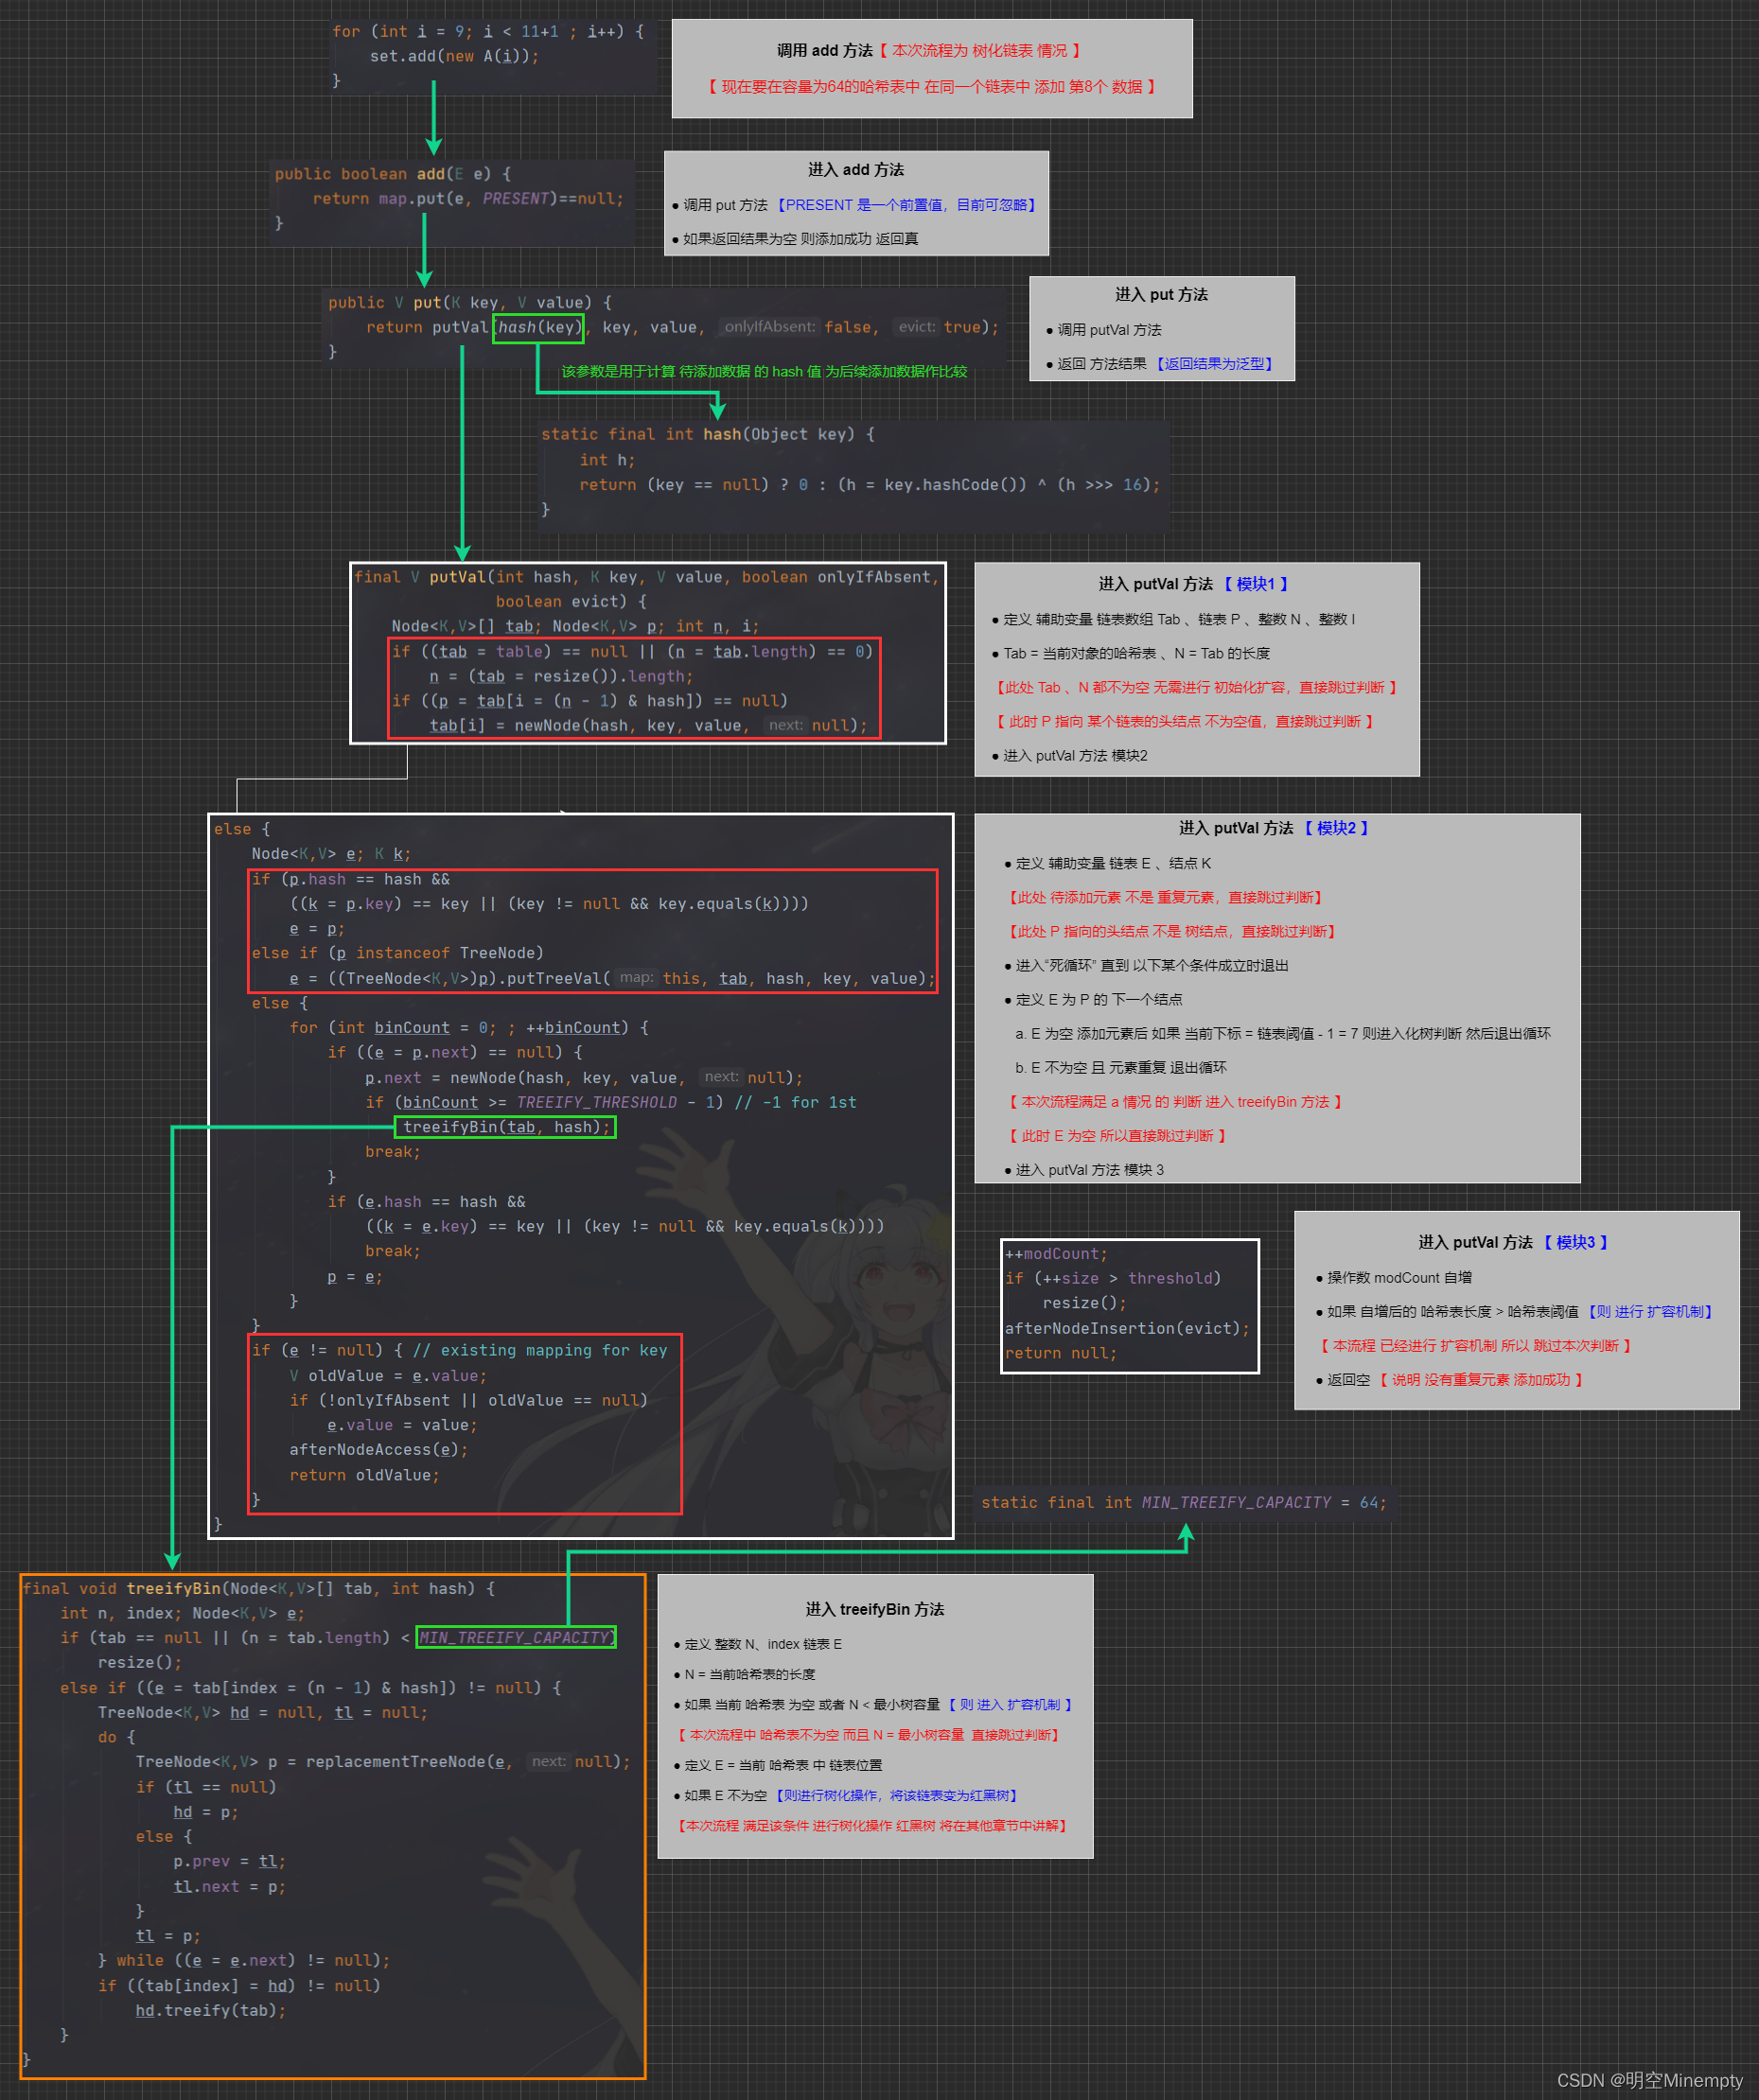1759x2100 pixels.
Task: Click the 'p.prev = tl;' line
Action: tap(230, 1862)
